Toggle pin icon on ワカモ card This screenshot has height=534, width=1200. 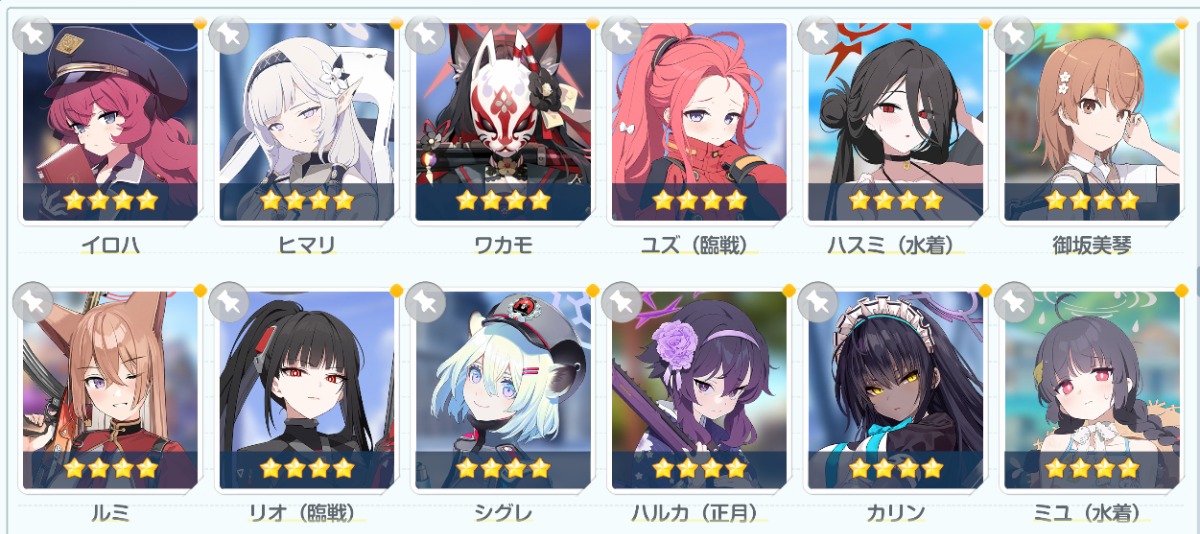425,34
